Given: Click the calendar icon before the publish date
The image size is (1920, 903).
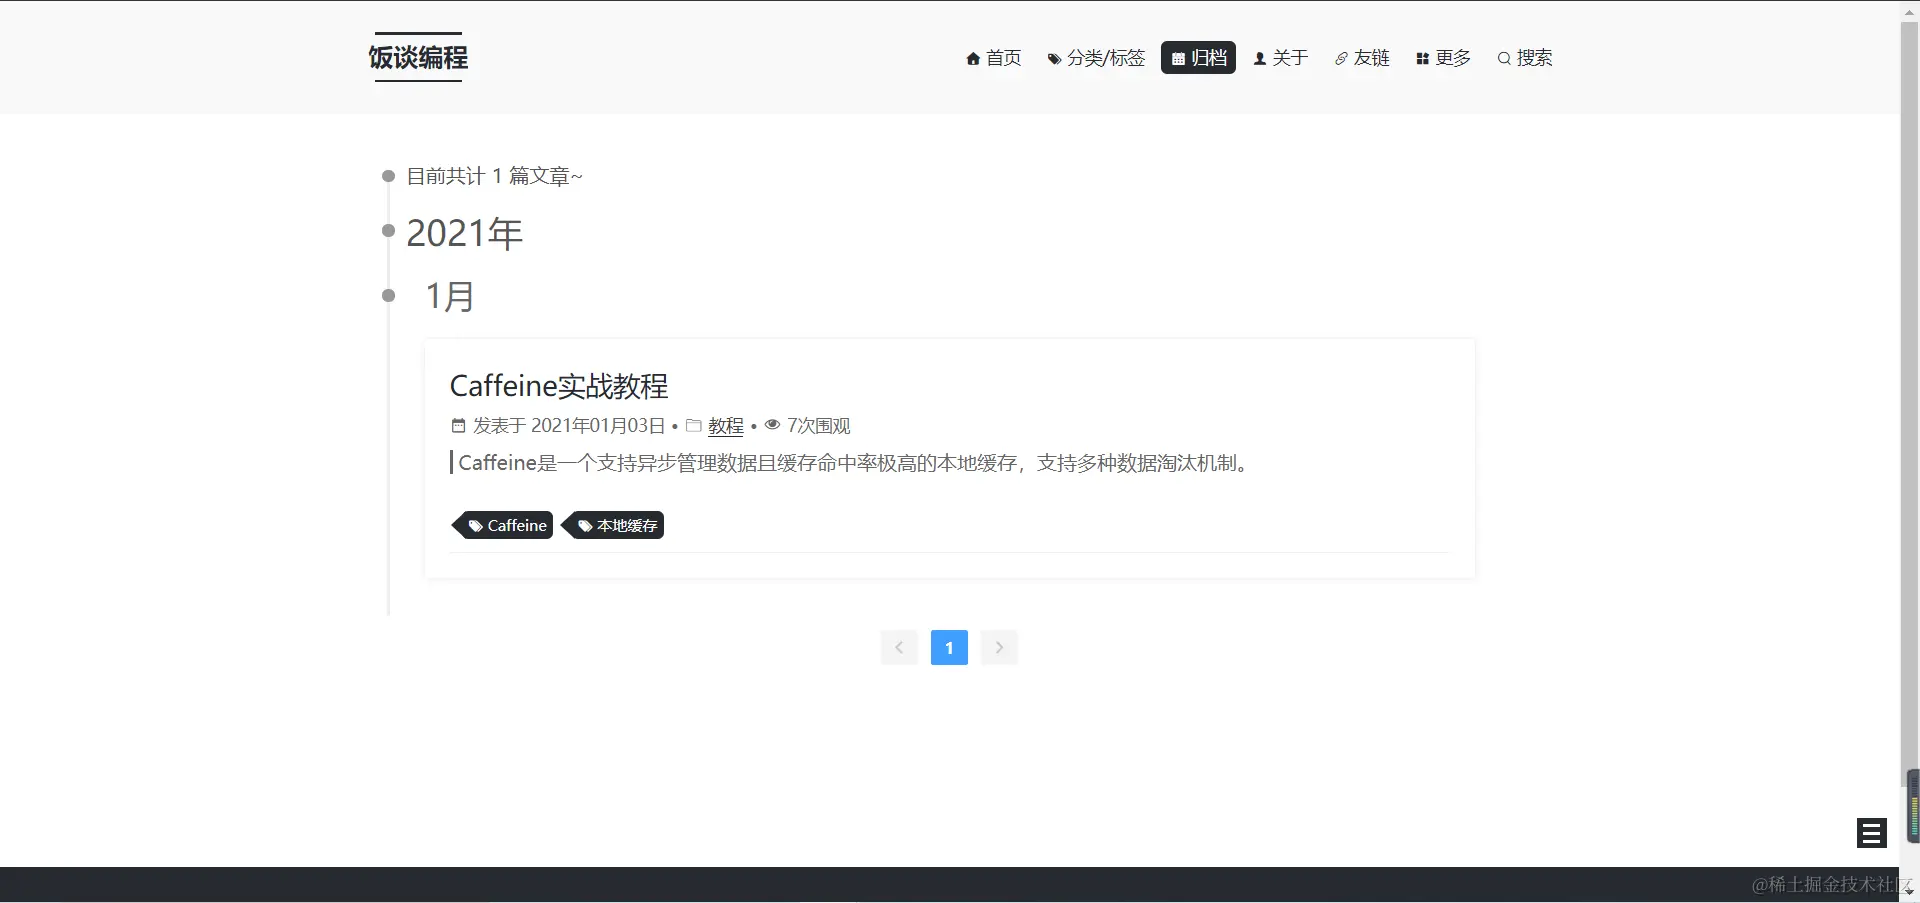Looking at the screenshot, I should 458,425.
